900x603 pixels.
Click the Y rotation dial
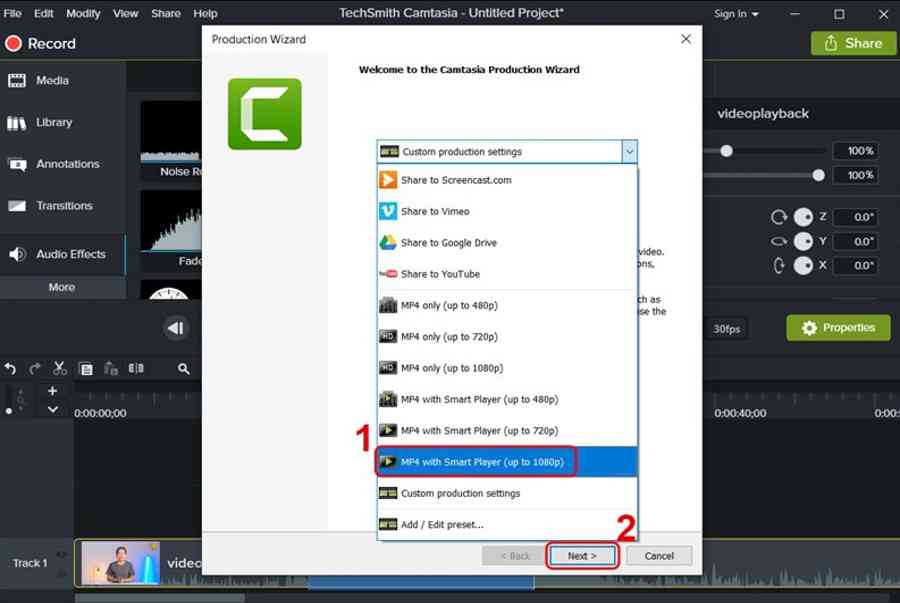coord(803,242)
